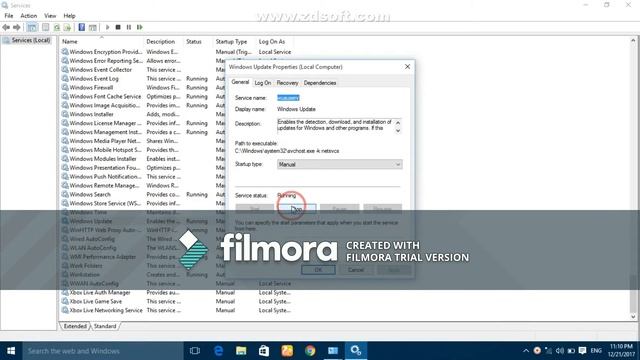Click services list scroll-up arrow

tap(633, 40)
